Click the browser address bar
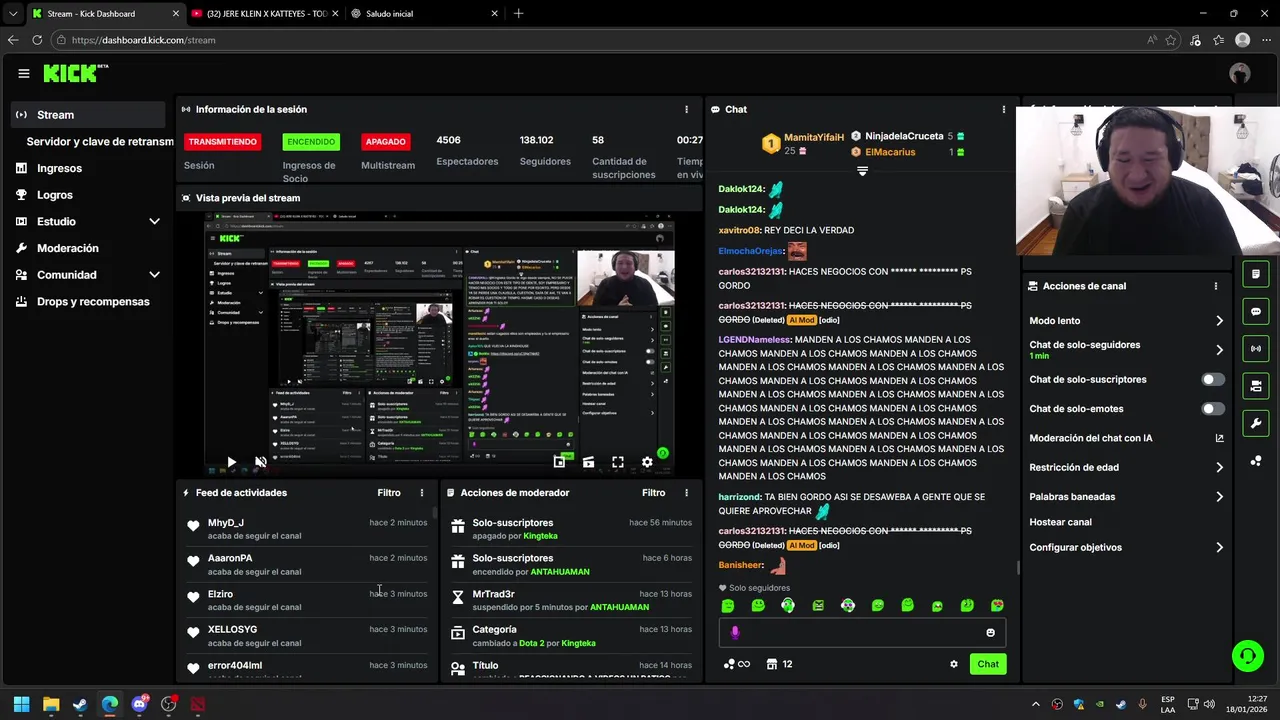The height and width of the screenshot is (720, 1280). coord(600,40)
